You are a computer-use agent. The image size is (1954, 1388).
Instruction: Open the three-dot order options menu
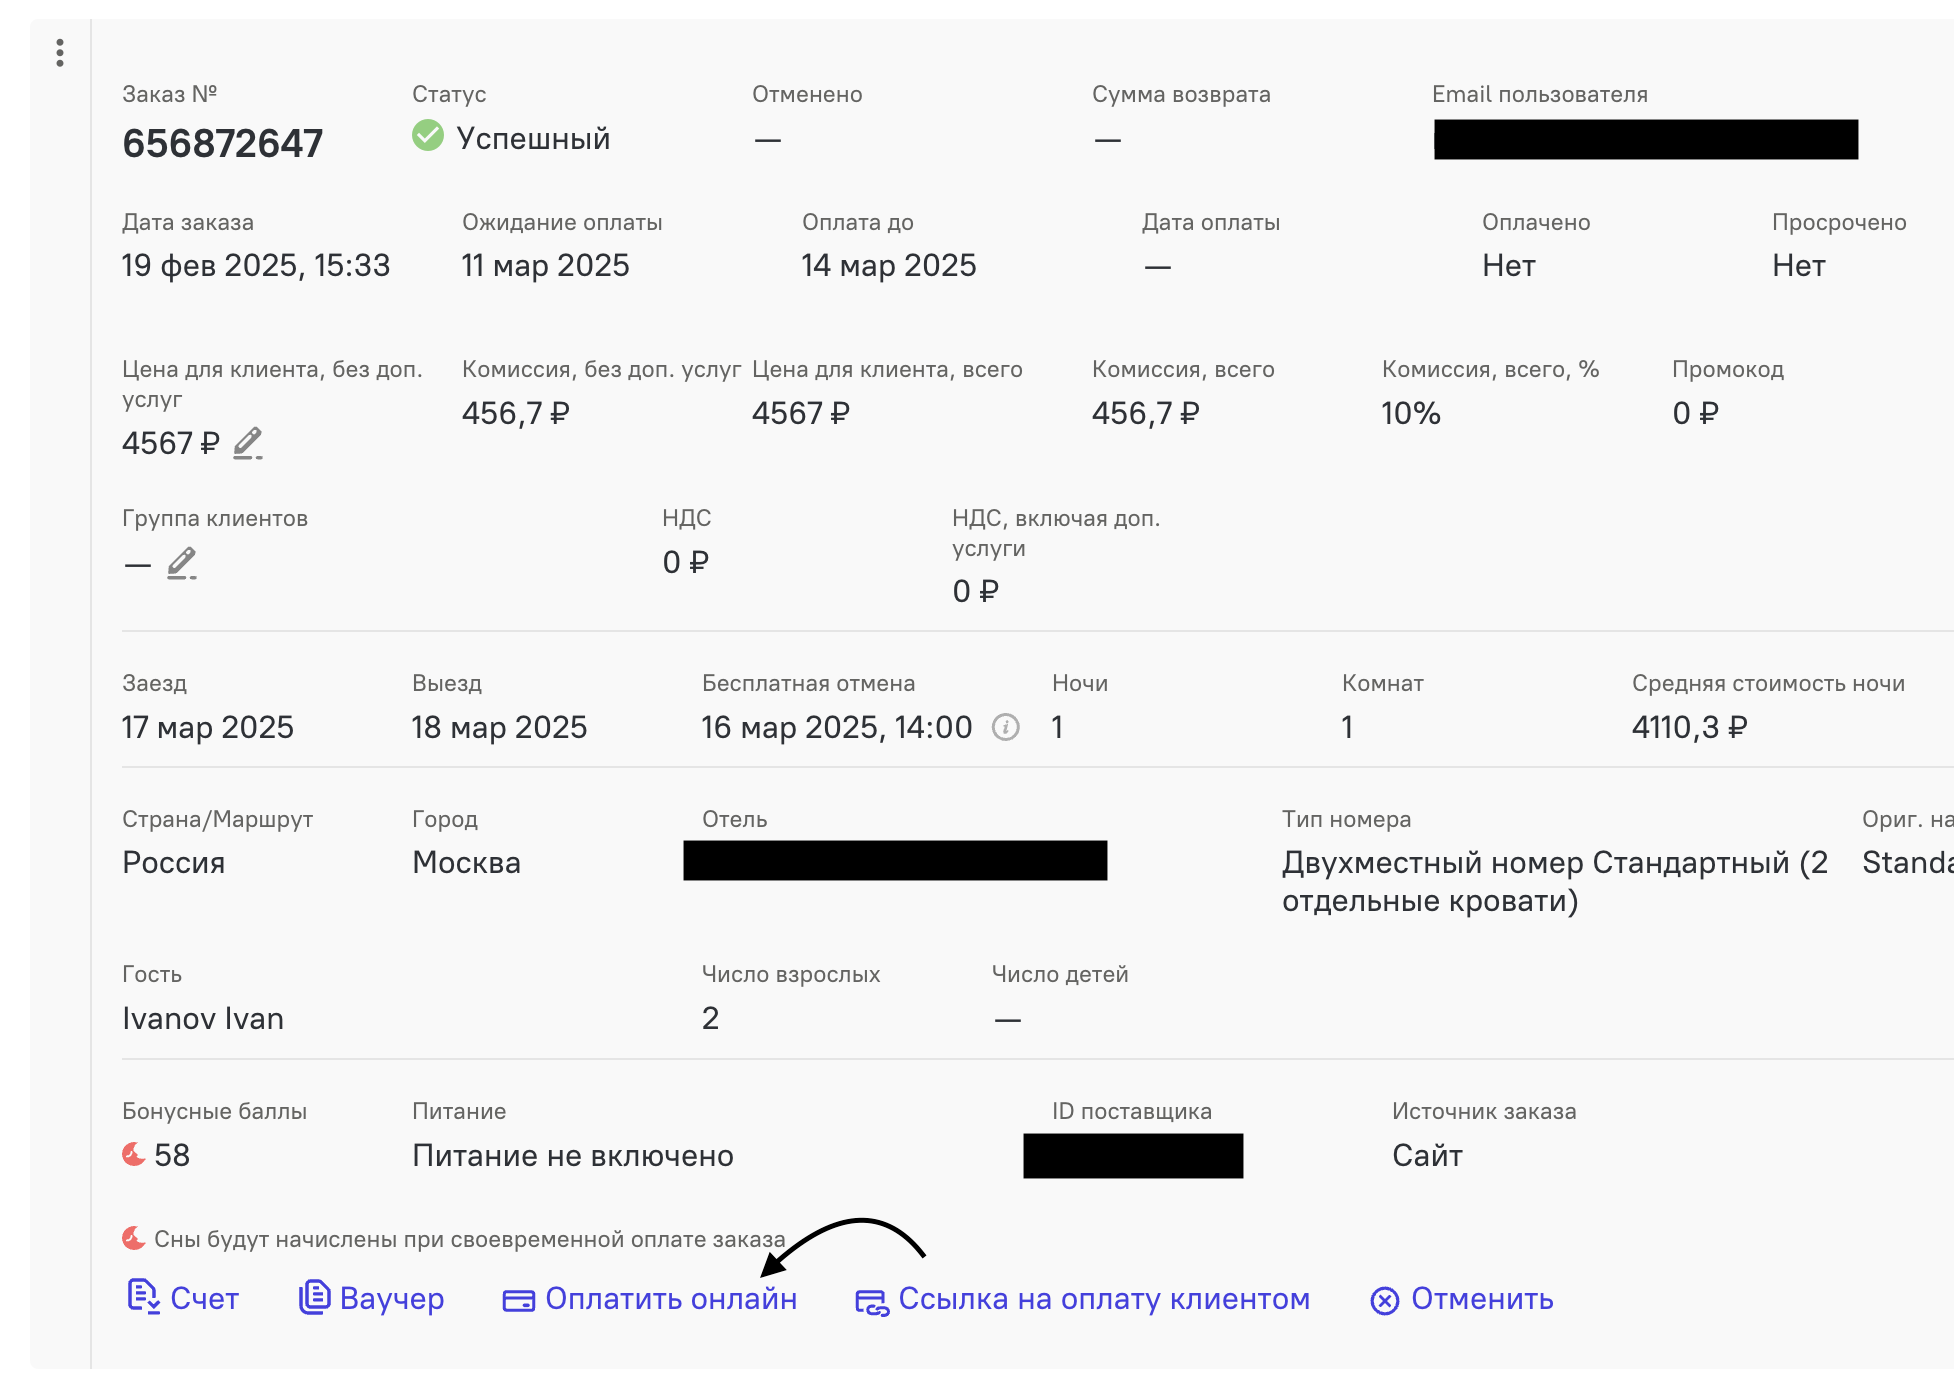point(60,53)
